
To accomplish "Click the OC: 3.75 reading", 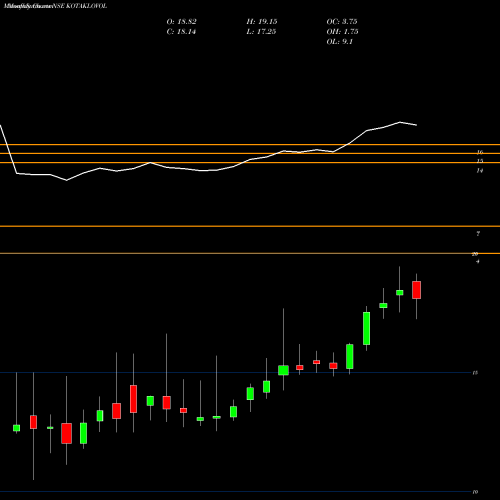I will click(x=342, y=22).
